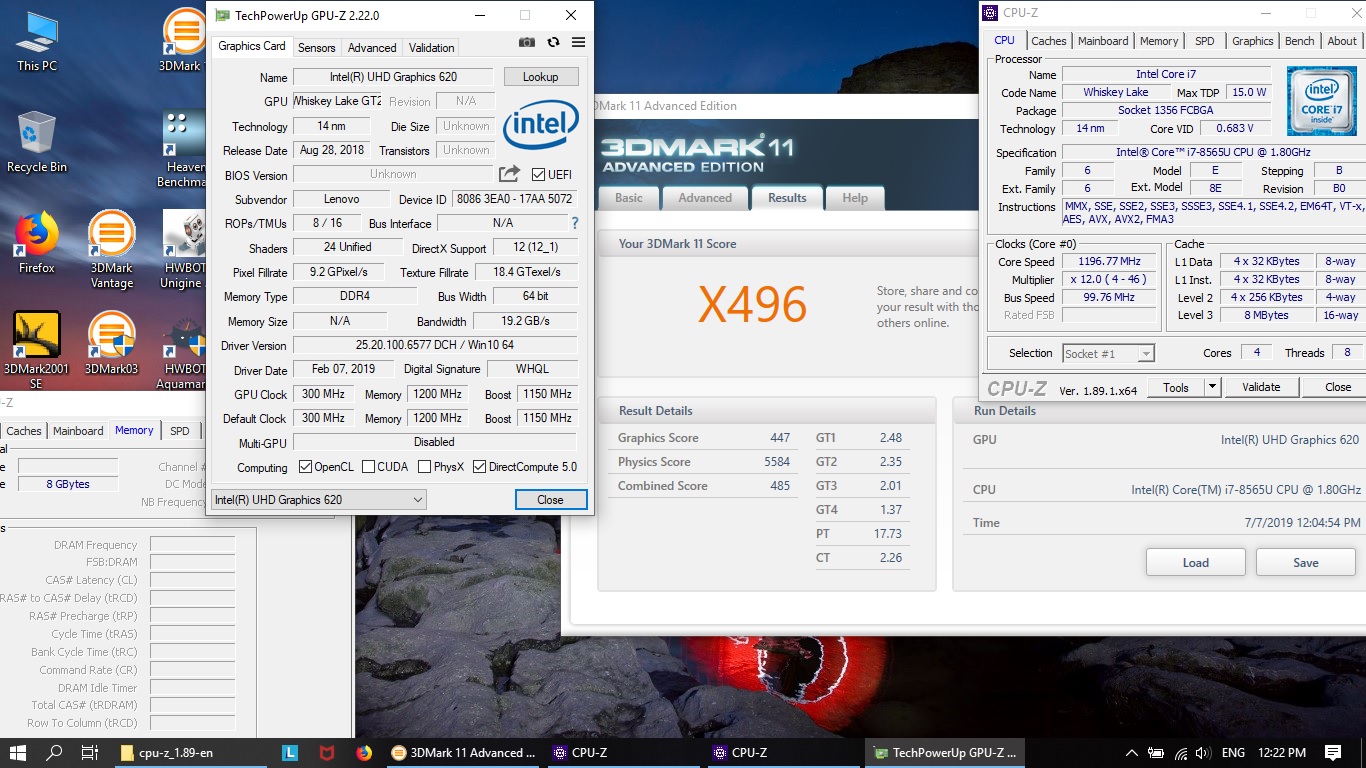Open the 3DMark03 desktop shortcut
The height and width of the screenshot is (768, 1366).
(x=112, y=343)
